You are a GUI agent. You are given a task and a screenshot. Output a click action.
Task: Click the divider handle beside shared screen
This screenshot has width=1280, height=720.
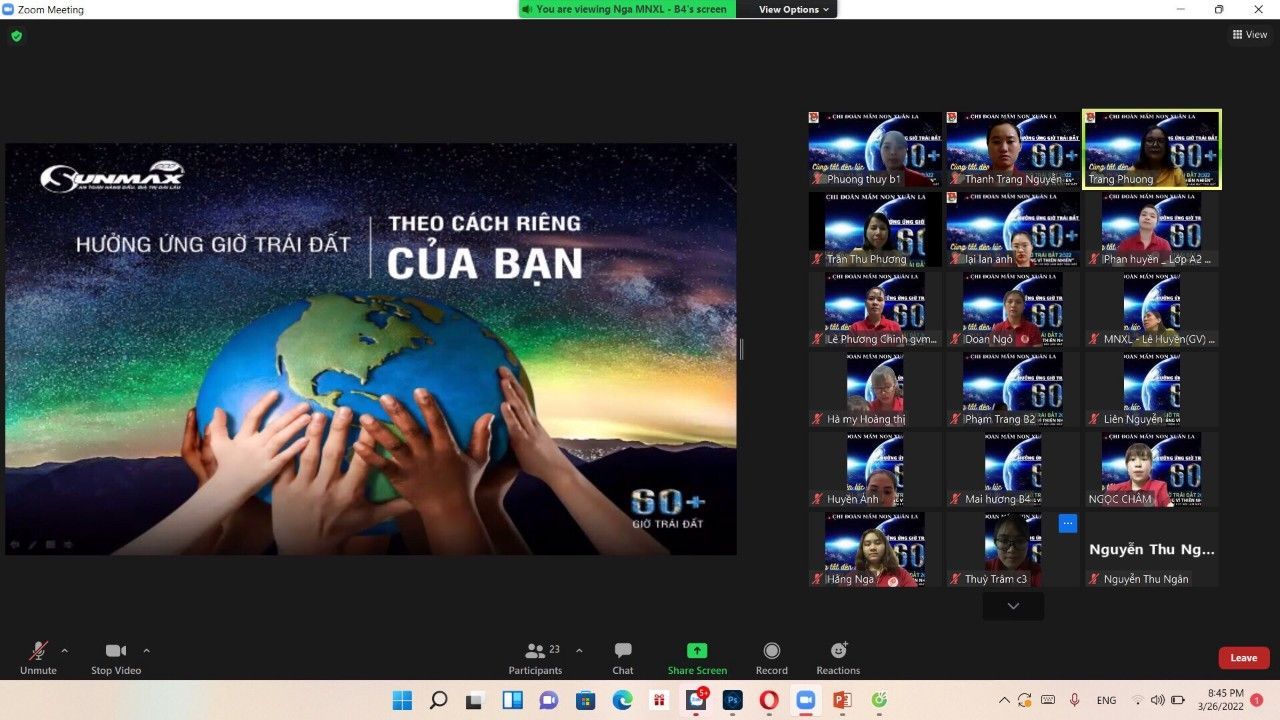tap(741, 349)
